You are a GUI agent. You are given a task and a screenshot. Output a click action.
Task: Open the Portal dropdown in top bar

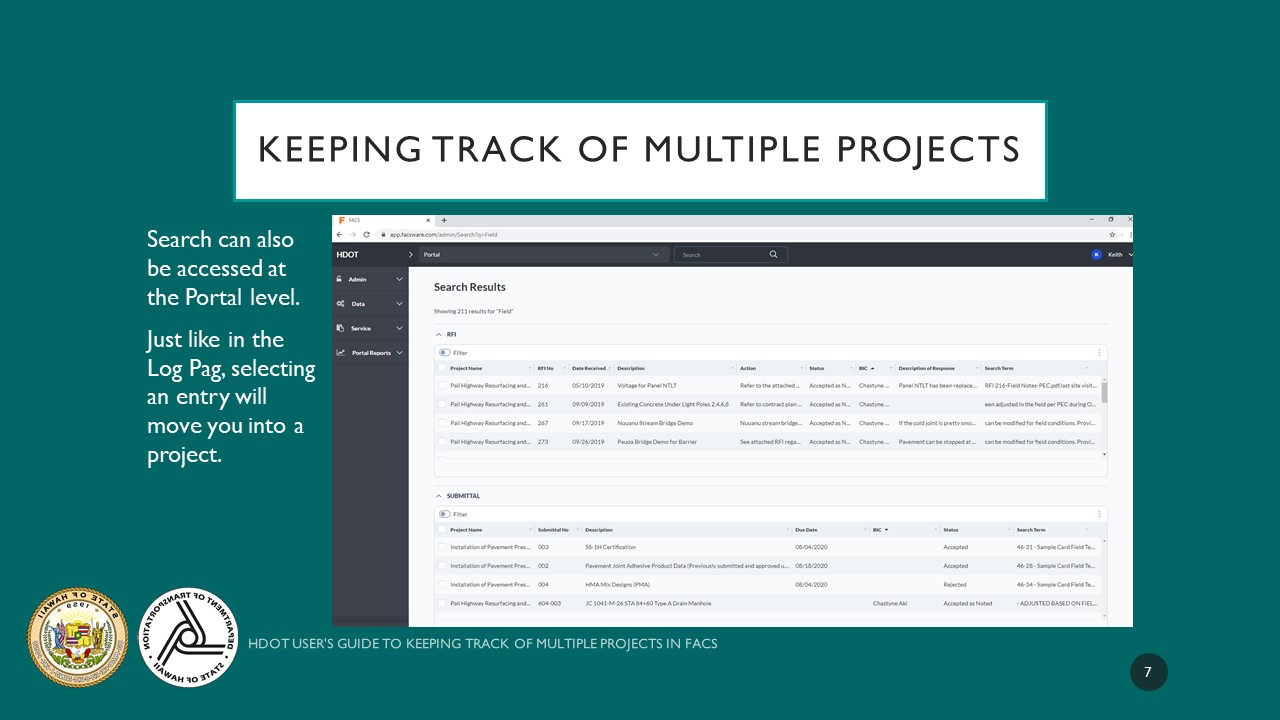click(543, 254)
